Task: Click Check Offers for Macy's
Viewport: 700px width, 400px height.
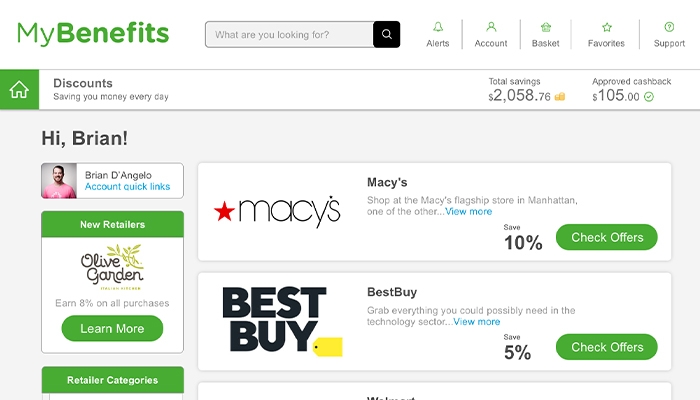Action: (607, 237)
